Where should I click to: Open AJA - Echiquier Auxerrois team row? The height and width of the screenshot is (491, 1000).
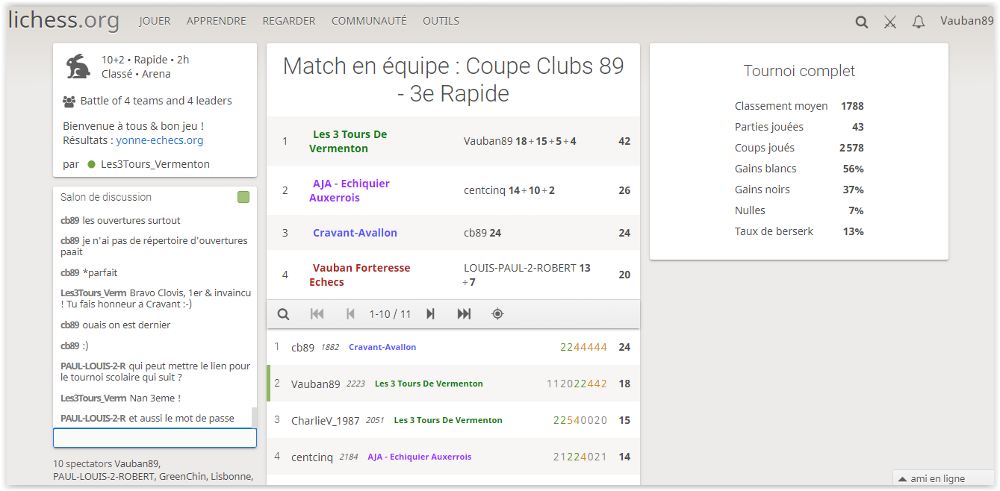click(453, 190)
